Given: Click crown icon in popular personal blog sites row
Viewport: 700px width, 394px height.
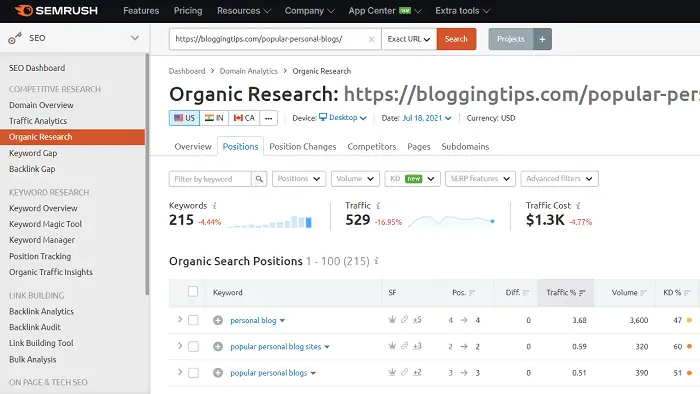Looking at the screenshot, I should (x=392, y=346).
